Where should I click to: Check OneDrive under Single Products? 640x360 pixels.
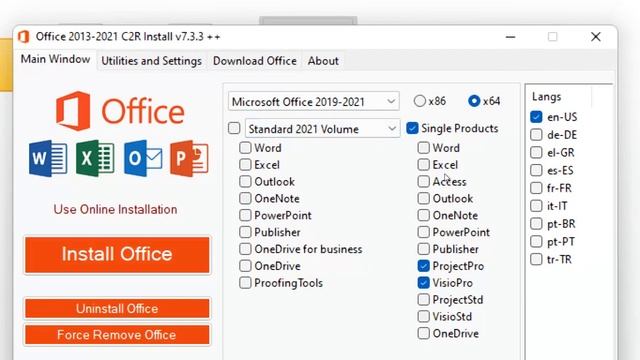click(x=448, y=333)
